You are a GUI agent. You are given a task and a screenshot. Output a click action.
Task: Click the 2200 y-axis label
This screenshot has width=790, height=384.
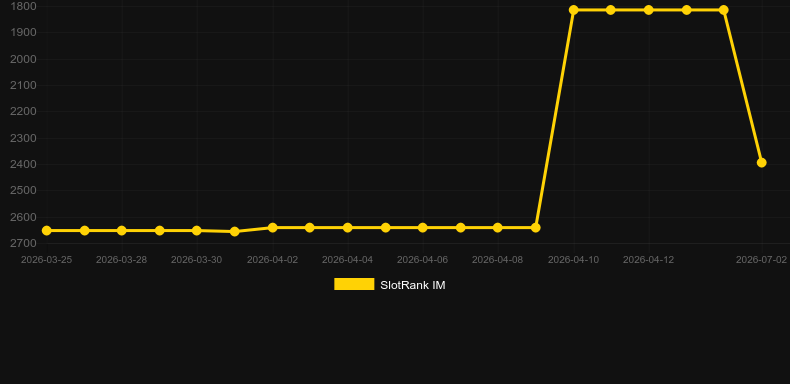pos(23,111)
